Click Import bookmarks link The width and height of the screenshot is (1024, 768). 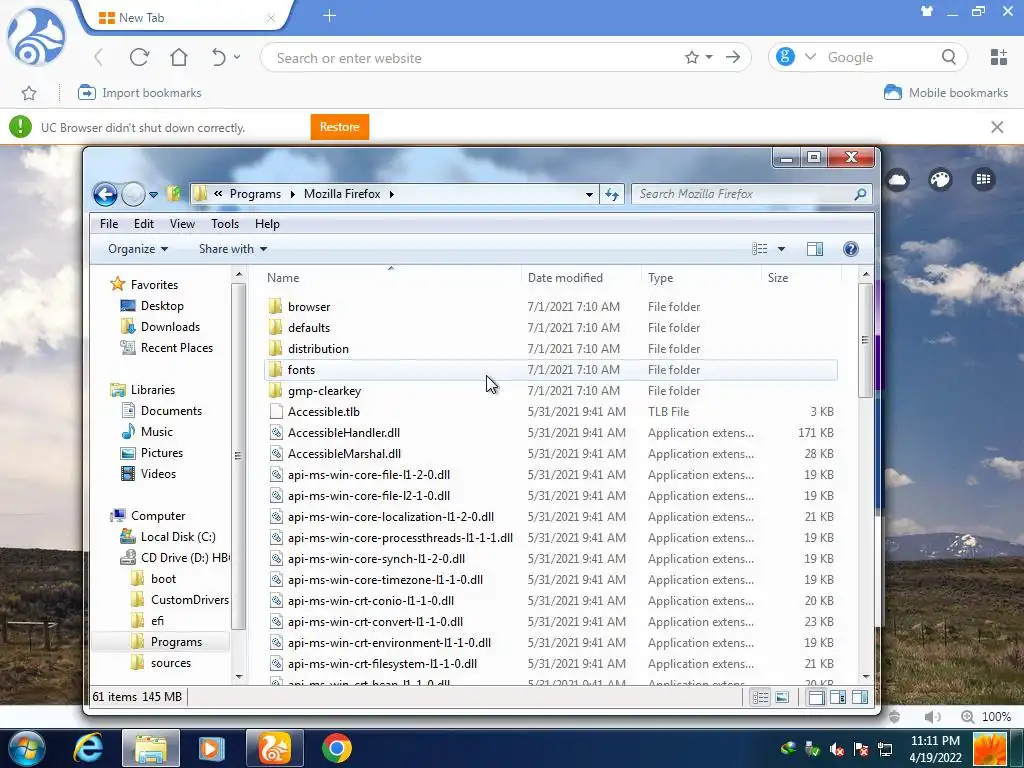[139, 93]
